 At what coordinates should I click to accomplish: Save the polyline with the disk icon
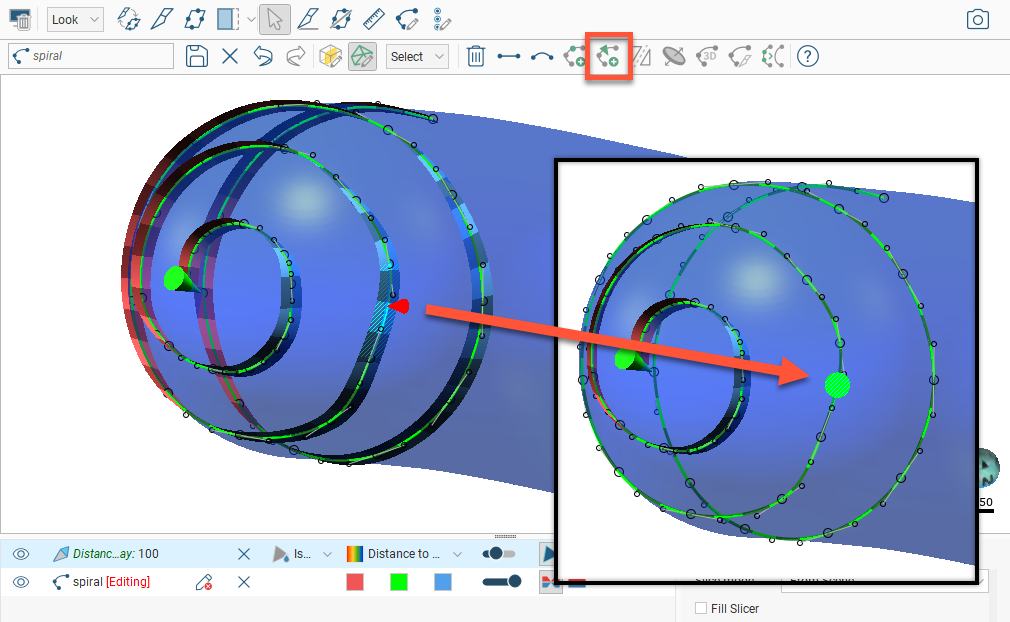click(x=197, y=57)
